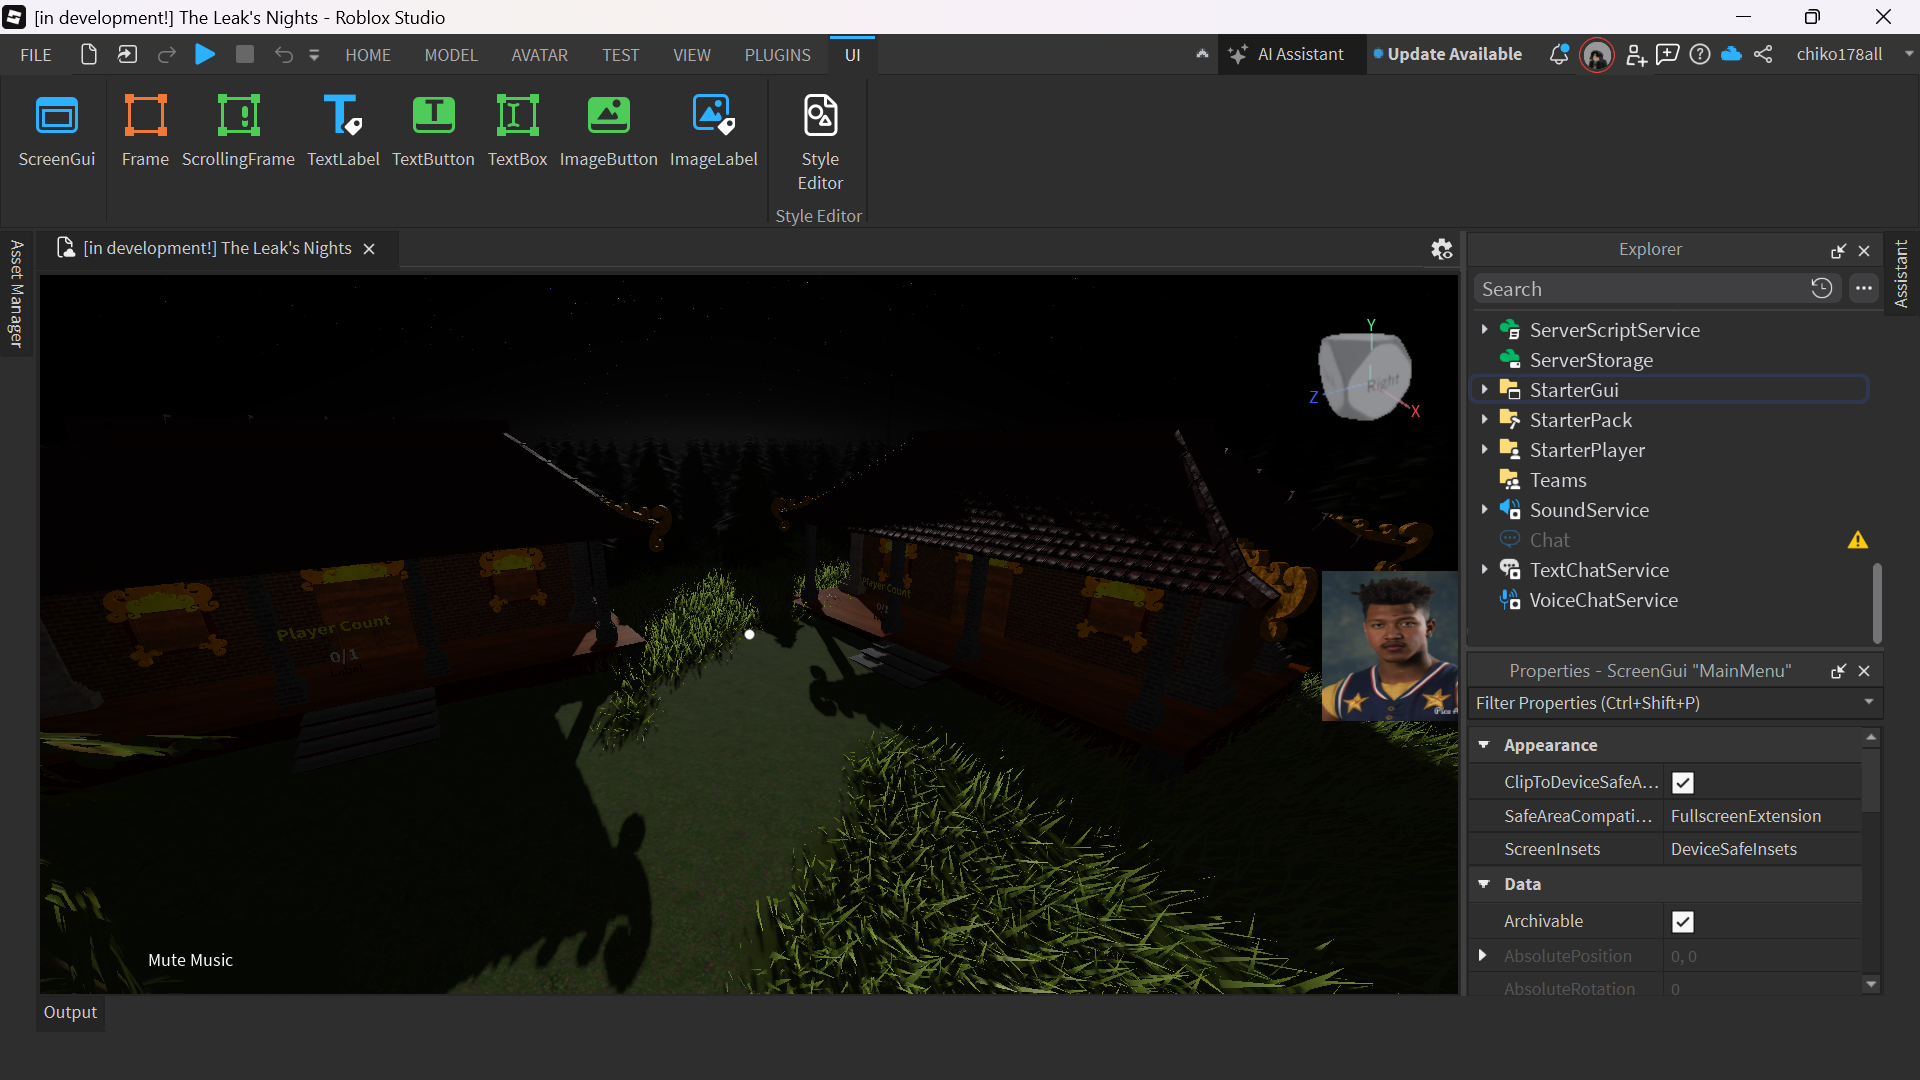Click the Update Available button
This screenshot has width=1920, height=1080.
point(1447,54)
